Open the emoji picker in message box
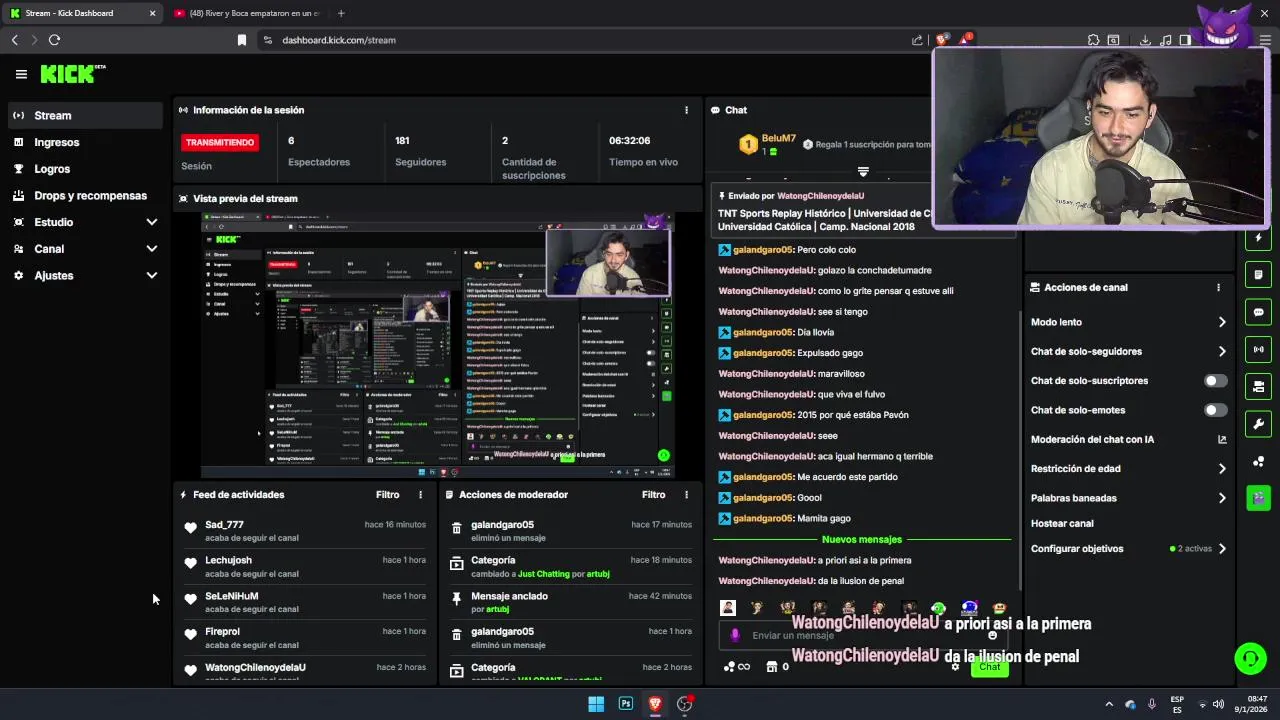 tap(992, 635)
